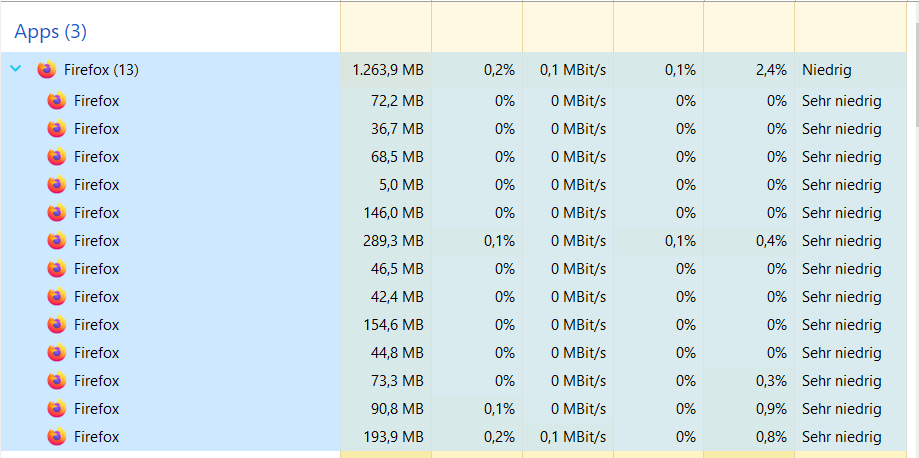The height and width of the screenshot is (458, 919).
Task: Select the Firefox process using 46,5 MB
Action: [x=96, y=269]
